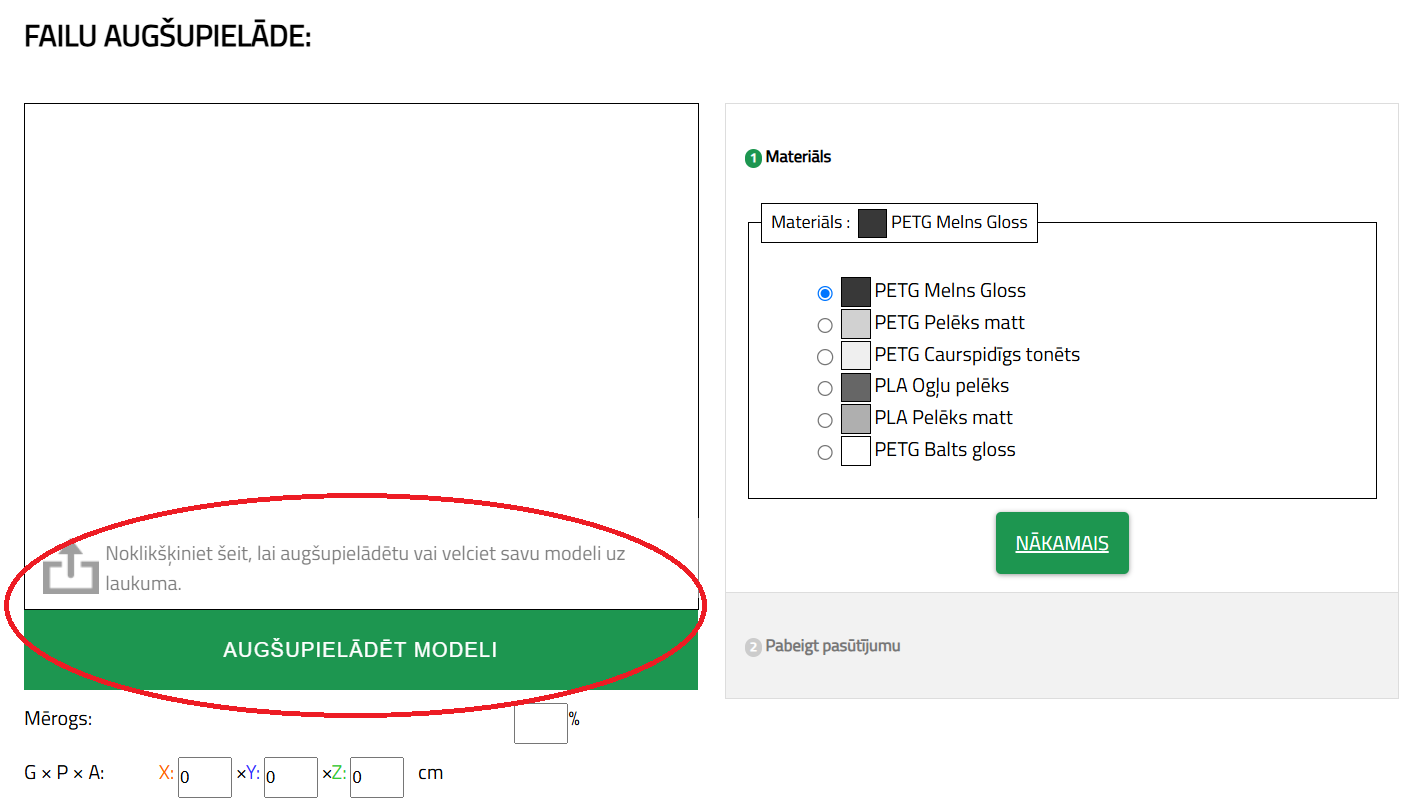The image size is (1427, 807).
Task: Click the green step 1 Materiāls badge
Action: [753, 158]
